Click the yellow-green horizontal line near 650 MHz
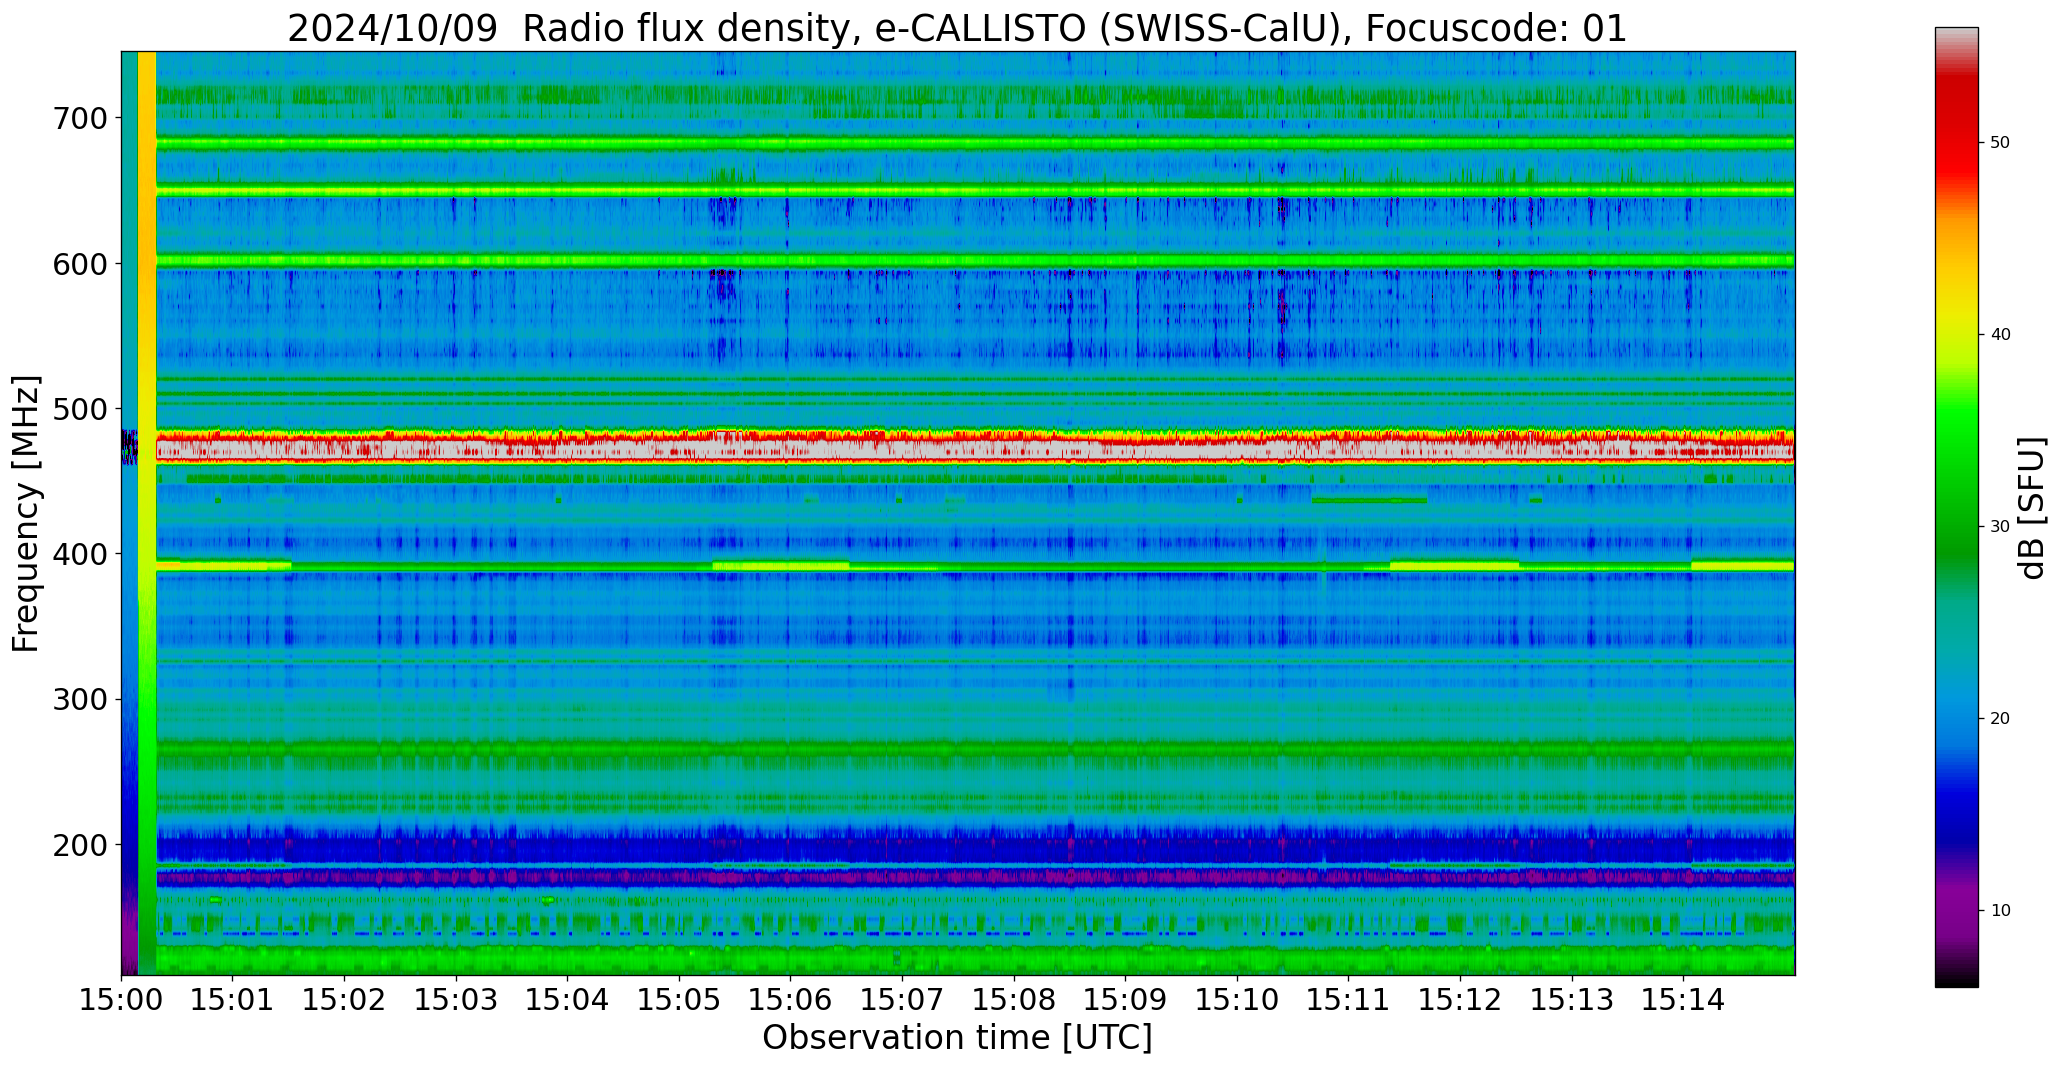2062x1067 pixels. coord(975,190)
